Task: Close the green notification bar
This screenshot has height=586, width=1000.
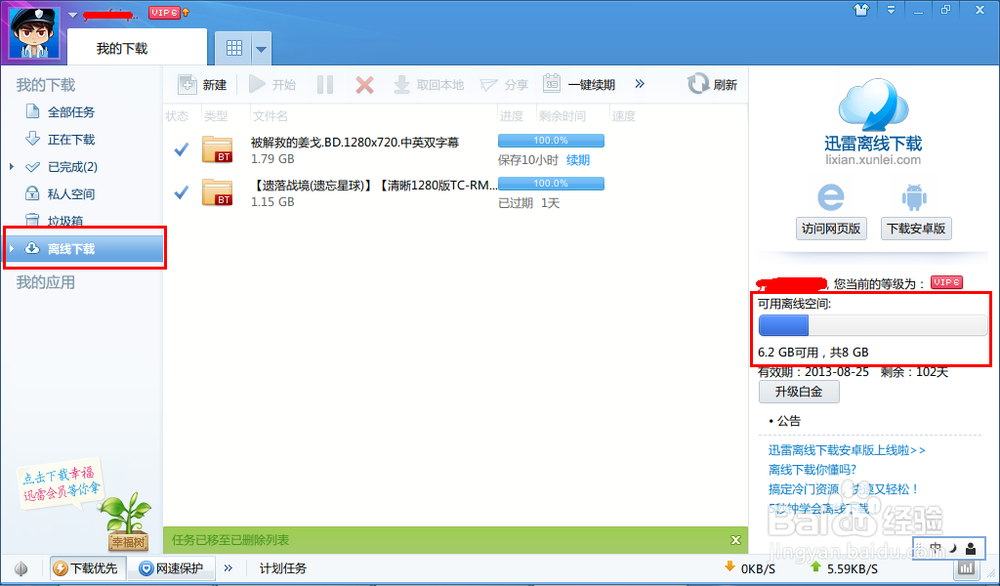Action: (735, 540)
